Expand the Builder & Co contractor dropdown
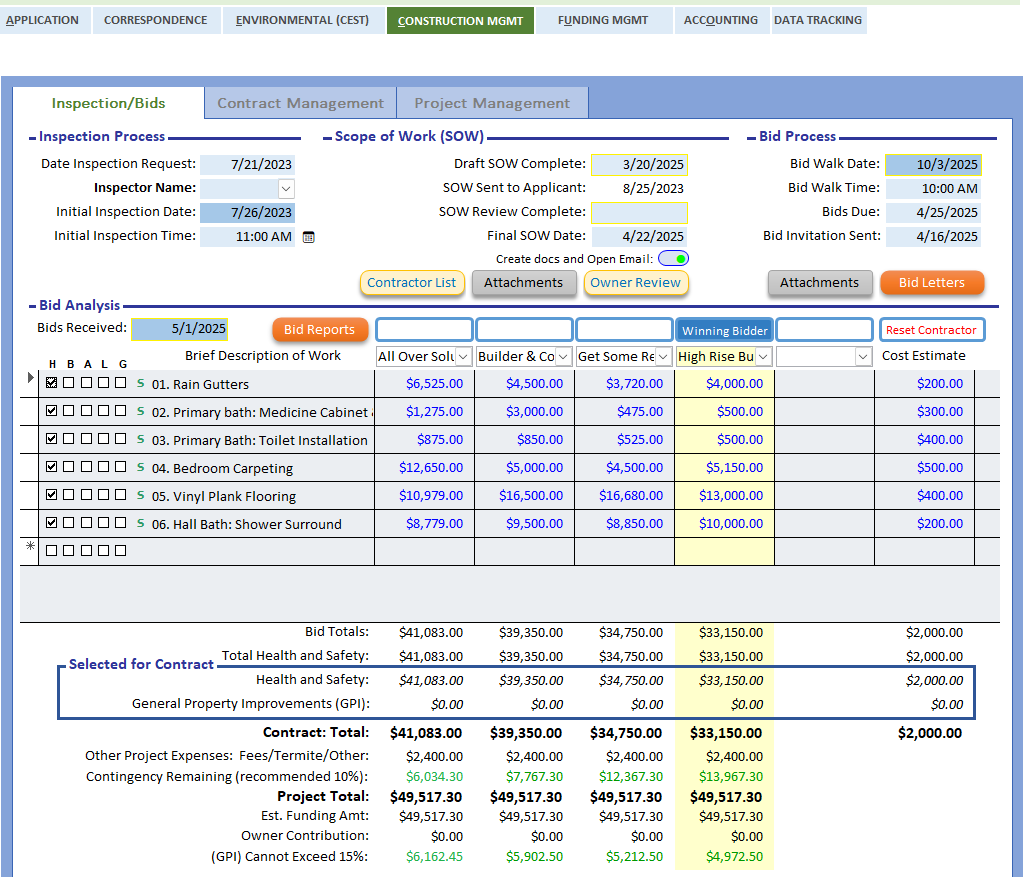Image resolution: width=1023 pixels, height=877 pixels. pyautogui.click(x=564, y=356)
